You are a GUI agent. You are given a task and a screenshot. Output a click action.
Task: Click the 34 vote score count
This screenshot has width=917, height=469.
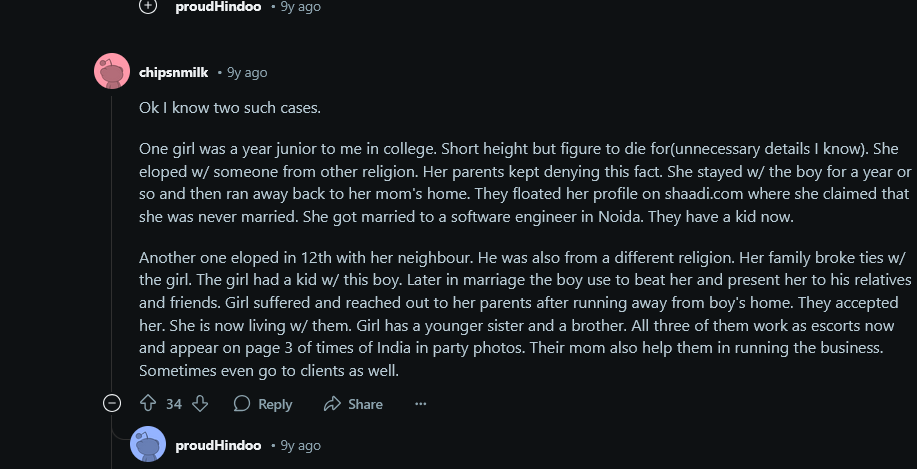tap(174, 404)
